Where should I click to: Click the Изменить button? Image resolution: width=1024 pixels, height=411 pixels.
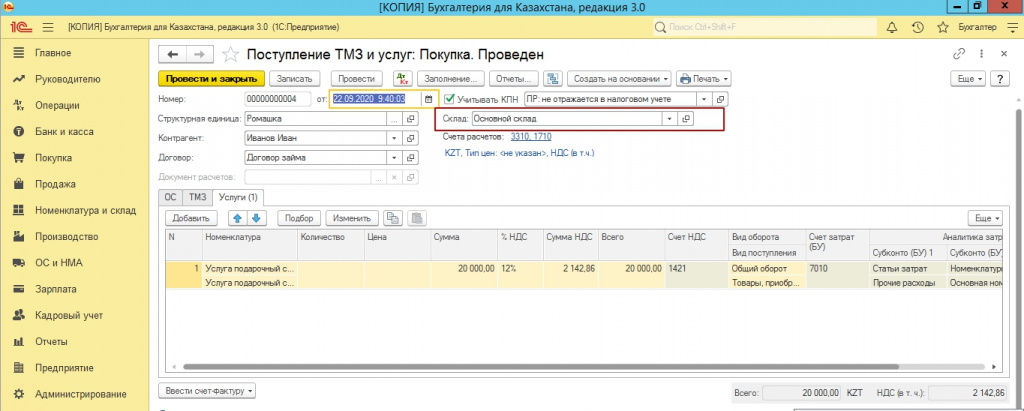click(x=352, y=218)
